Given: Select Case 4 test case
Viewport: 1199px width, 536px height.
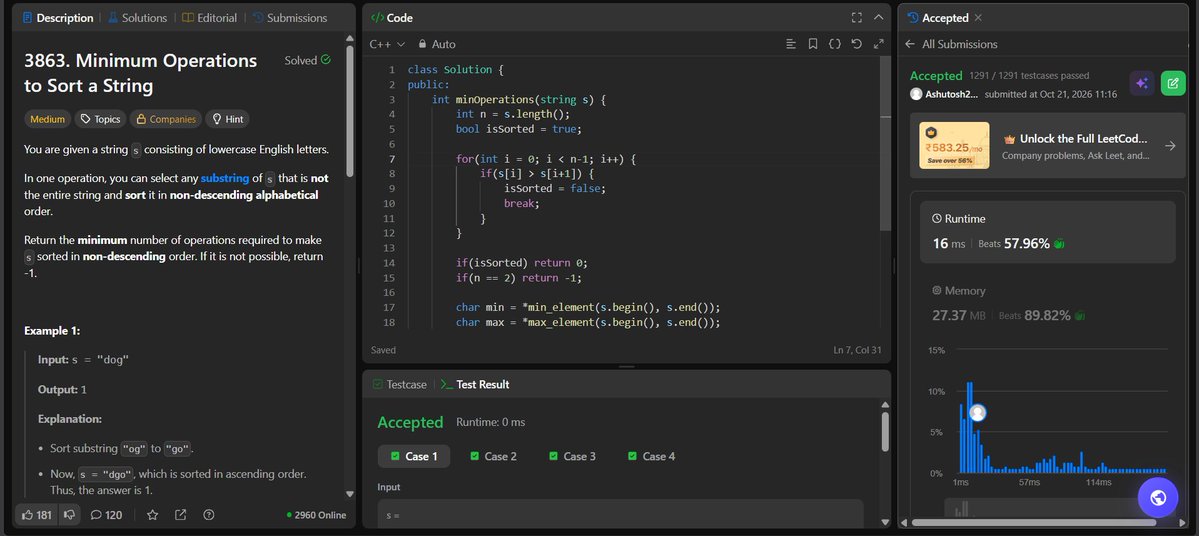Looking at the screenshot, I should click(x=651, y=456).
